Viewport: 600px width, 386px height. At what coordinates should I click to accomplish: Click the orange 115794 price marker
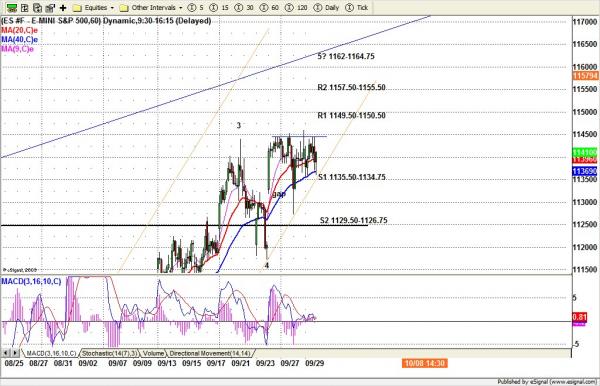click(x=585, y=76)
